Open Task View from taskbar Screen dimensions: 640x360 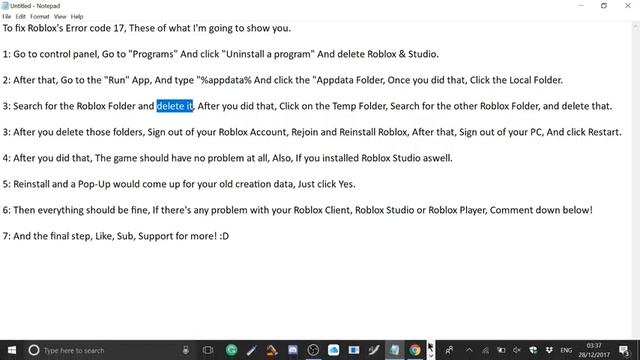click(208, 350)
